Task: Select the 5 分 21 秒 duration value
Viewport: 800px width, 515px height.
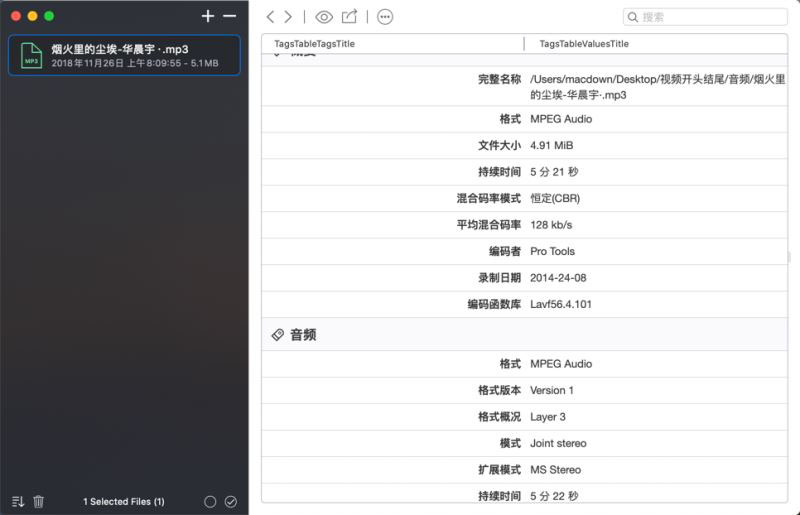Action: [554, 172]
